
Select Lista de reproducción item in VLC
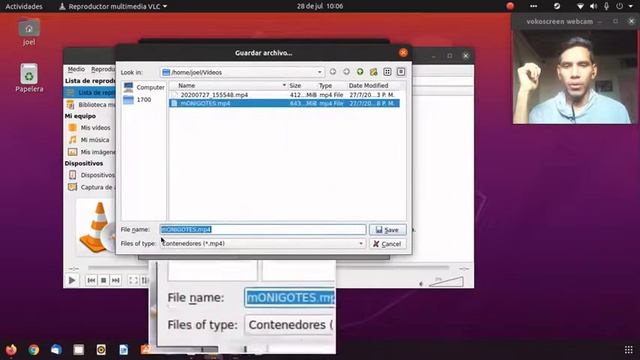click(x=90, y=93)
